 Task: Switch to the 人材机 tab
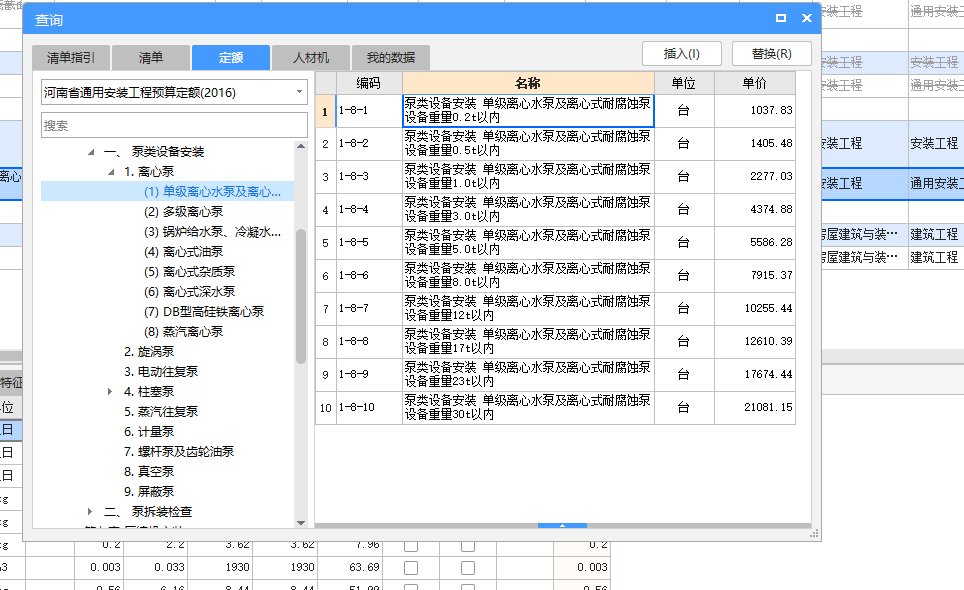click(310, 58)
